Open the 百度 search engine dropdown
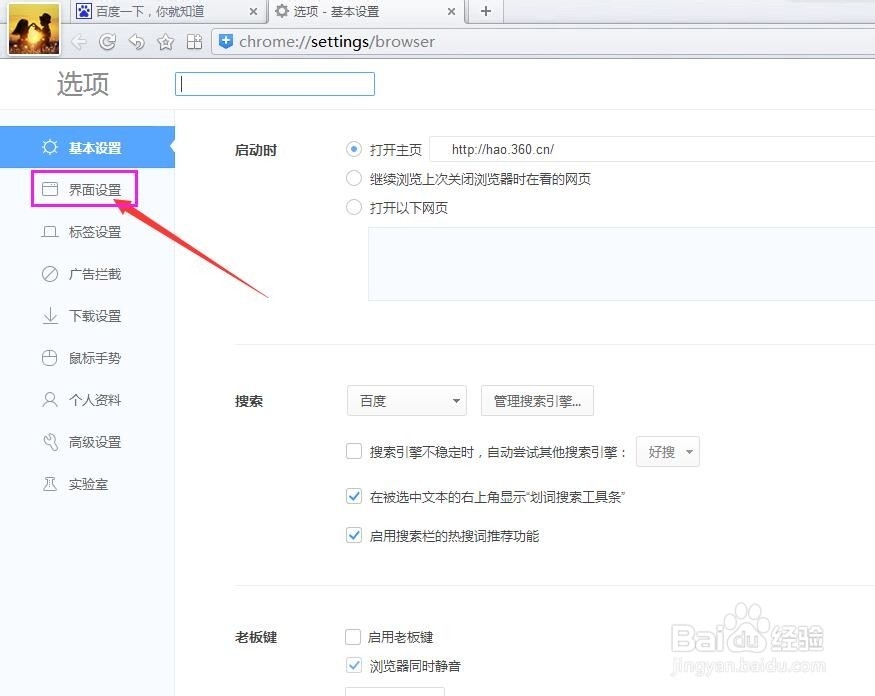875x696 pixels. point(406,400)
